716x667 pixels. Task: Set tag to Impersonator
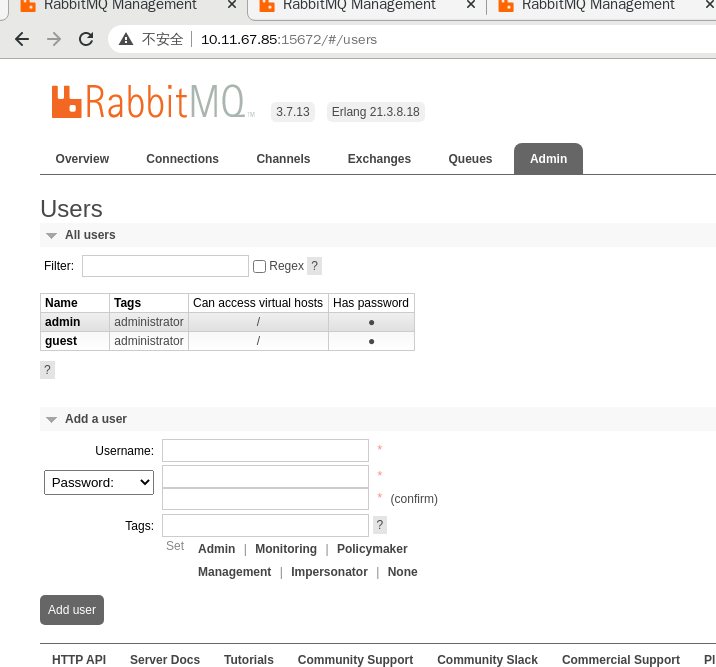tap(329, 572)
